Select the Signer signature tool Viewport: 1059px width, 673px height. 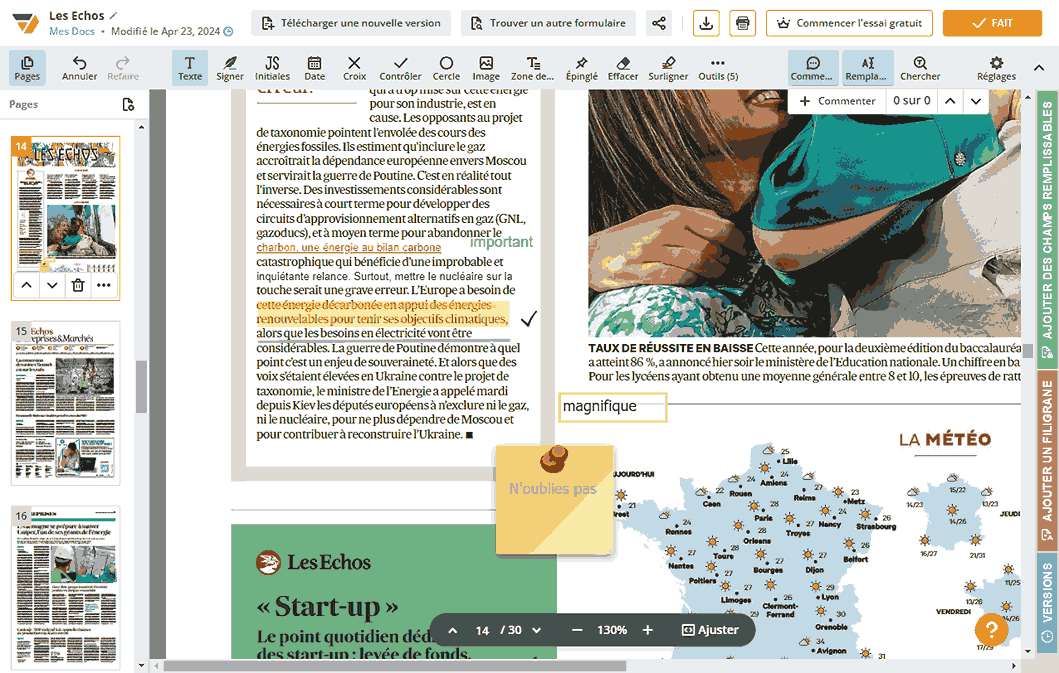tap(230, 68)
